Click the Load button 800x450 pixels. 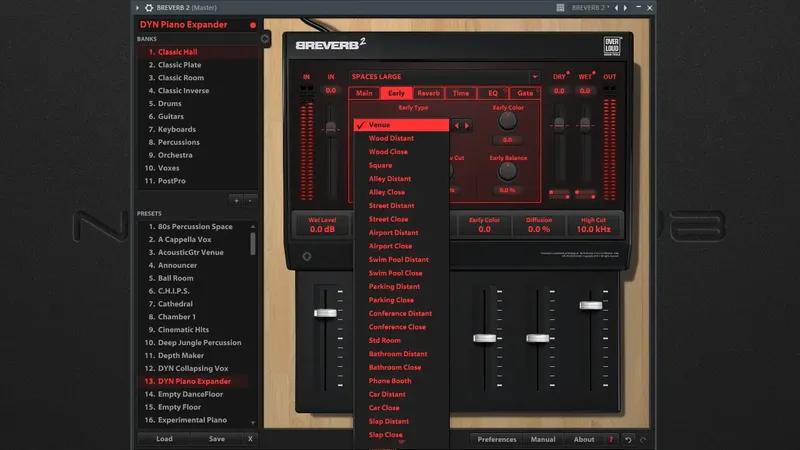164,439
